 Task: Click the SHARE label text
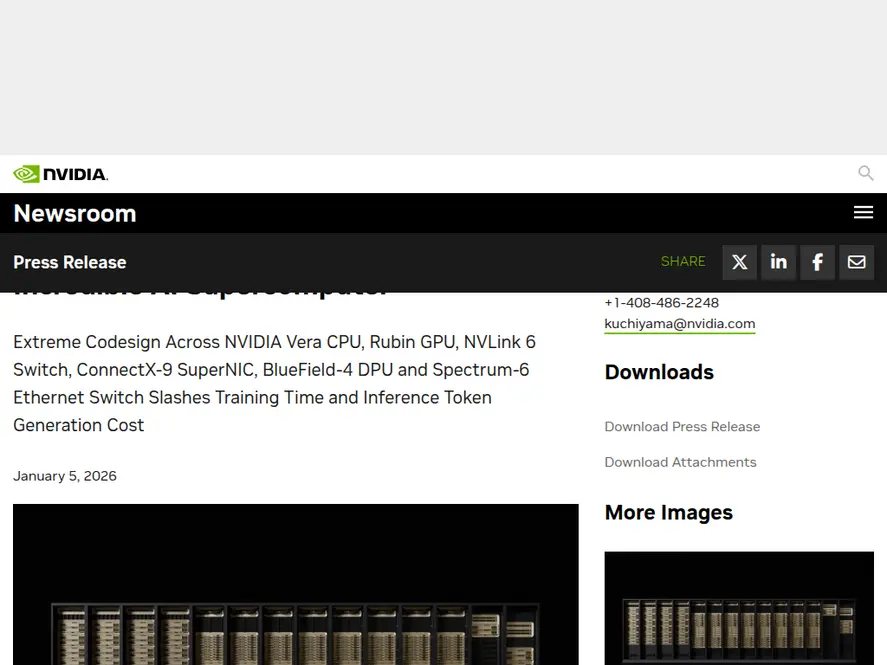pyautogui.click(x=683, y=262)
